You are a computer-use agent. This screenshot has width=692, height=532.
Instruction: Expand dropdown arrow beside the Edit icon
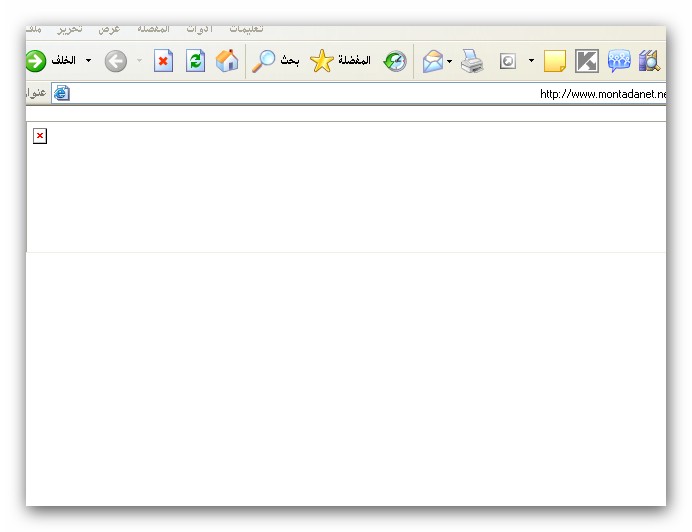pyautogui.click(x=531, y=62)
